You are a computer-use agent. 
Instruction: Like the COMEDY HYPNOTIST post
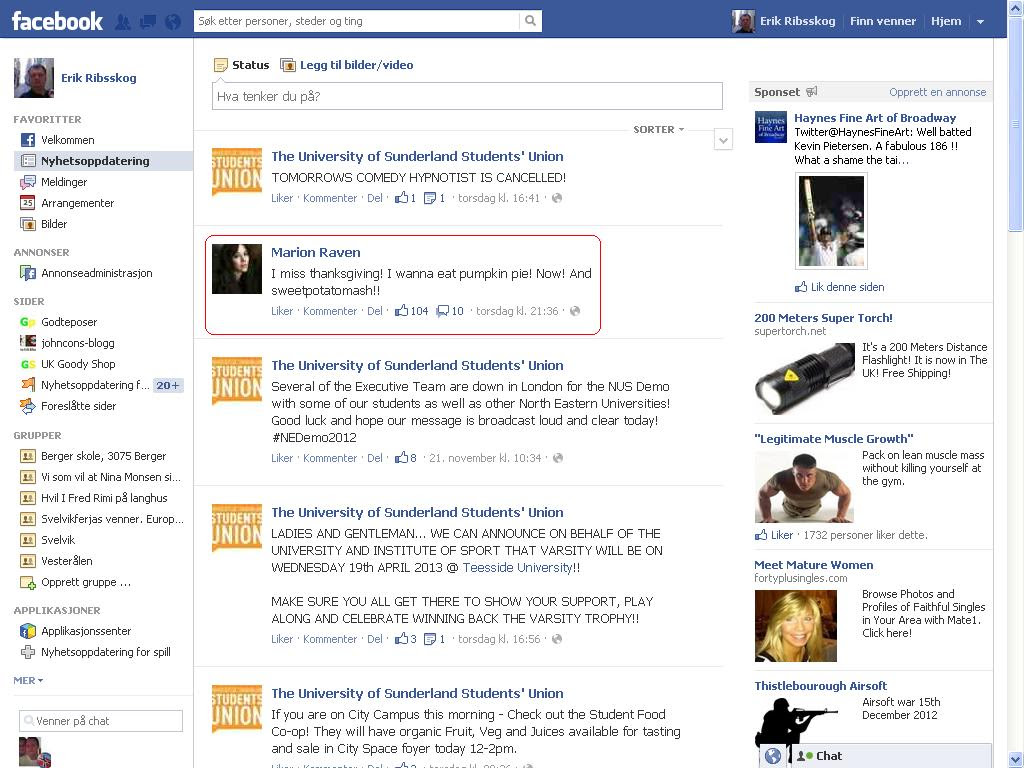pyautogui.click(x=282, y=198)
